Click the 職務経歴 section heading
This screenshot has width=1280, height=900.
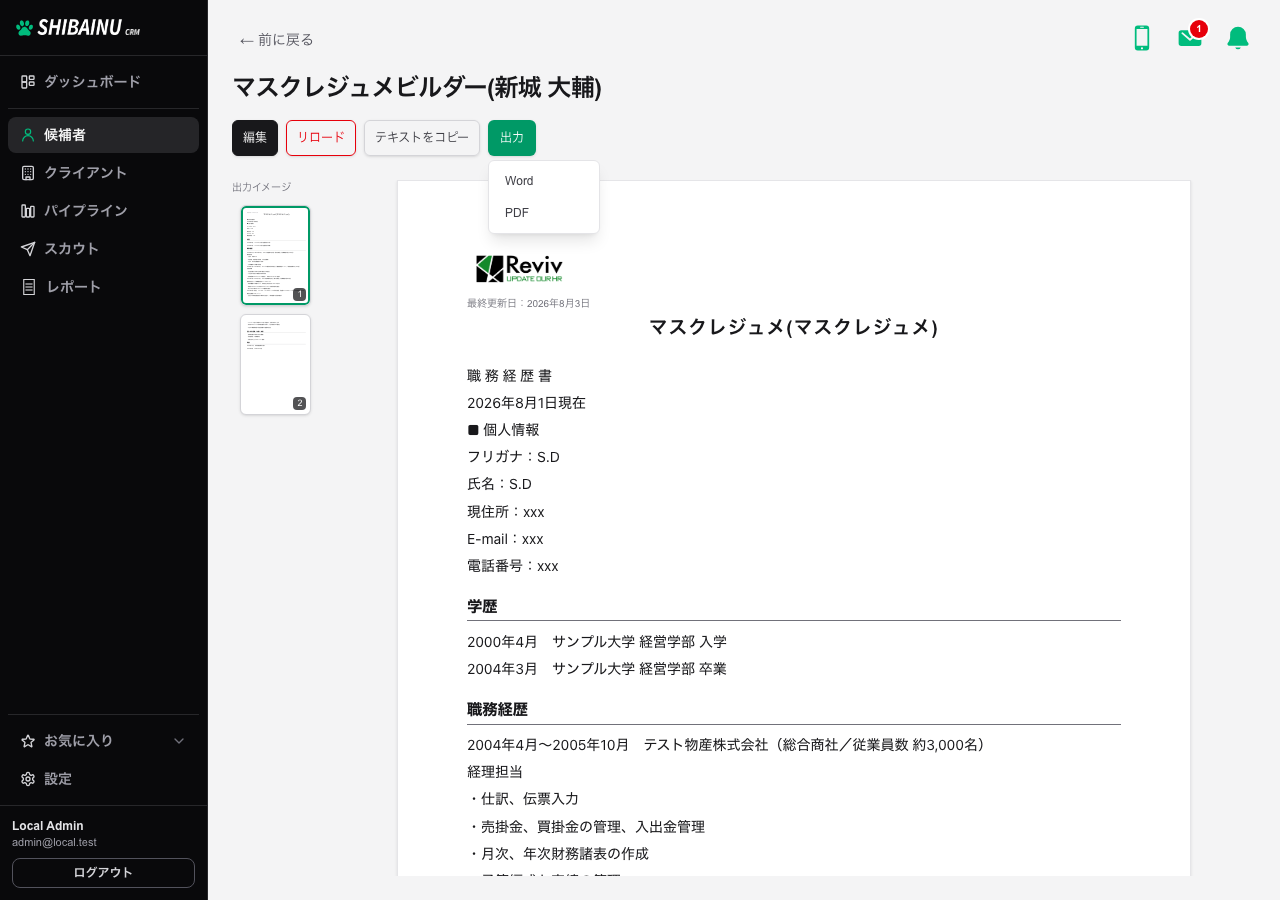[497, 710]
